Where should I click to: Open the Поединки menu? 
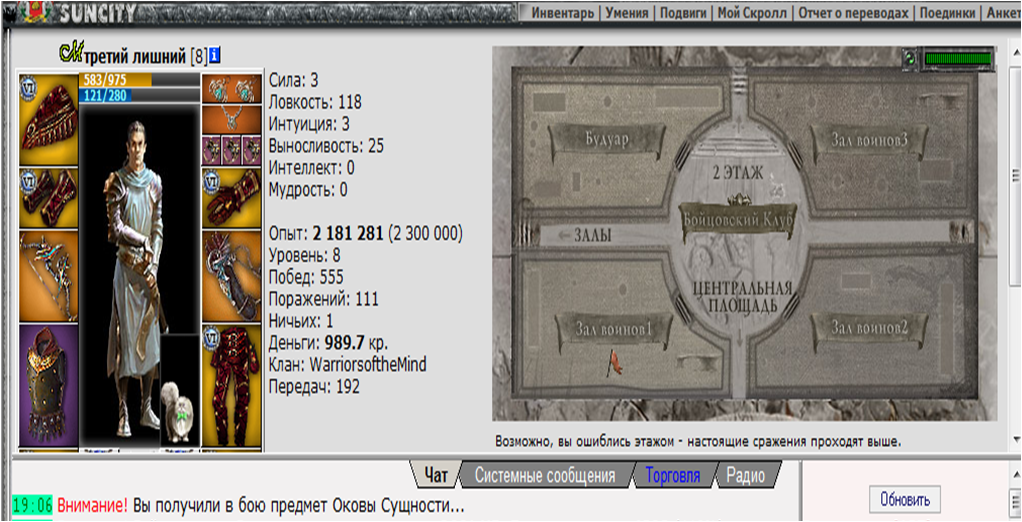[x=946, y=13]
